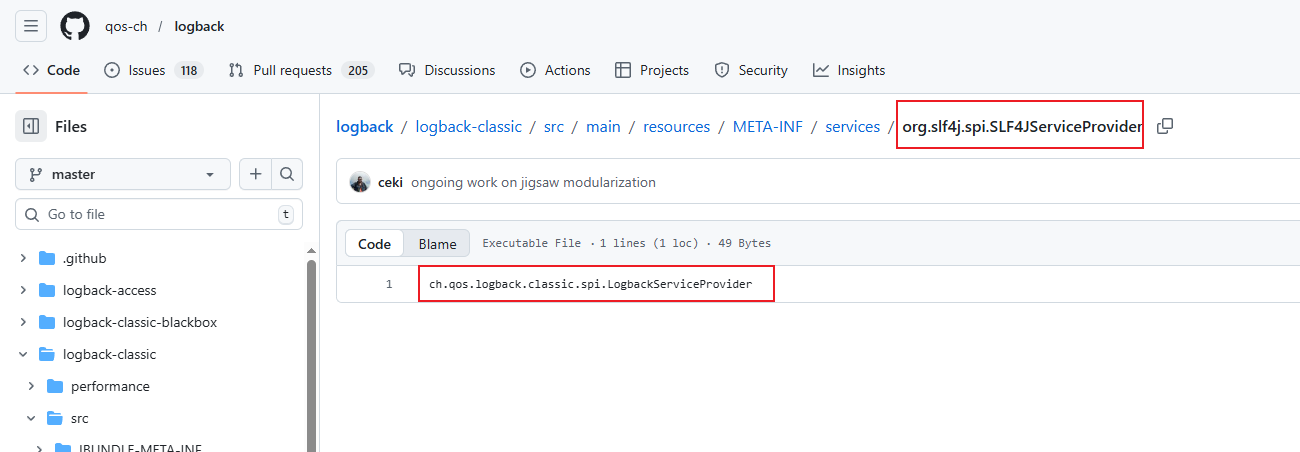Screen dimensions: 1300x452
Task: Expand the performance folder chevron
Action: (32, 386)
